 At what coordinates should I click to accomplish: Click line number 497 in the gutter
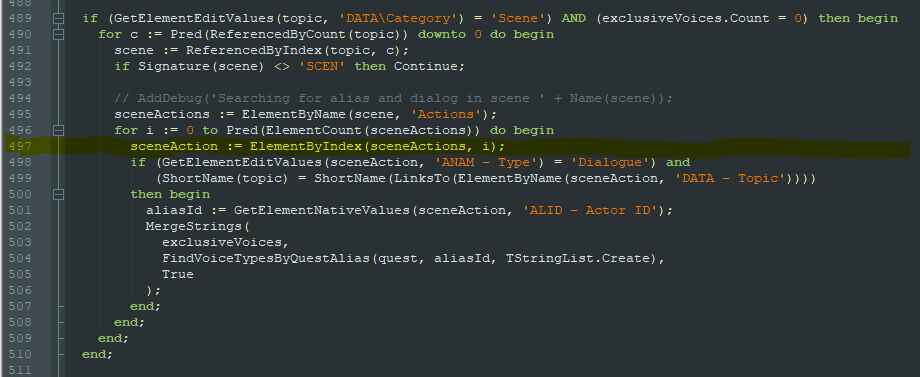point(21,146)
